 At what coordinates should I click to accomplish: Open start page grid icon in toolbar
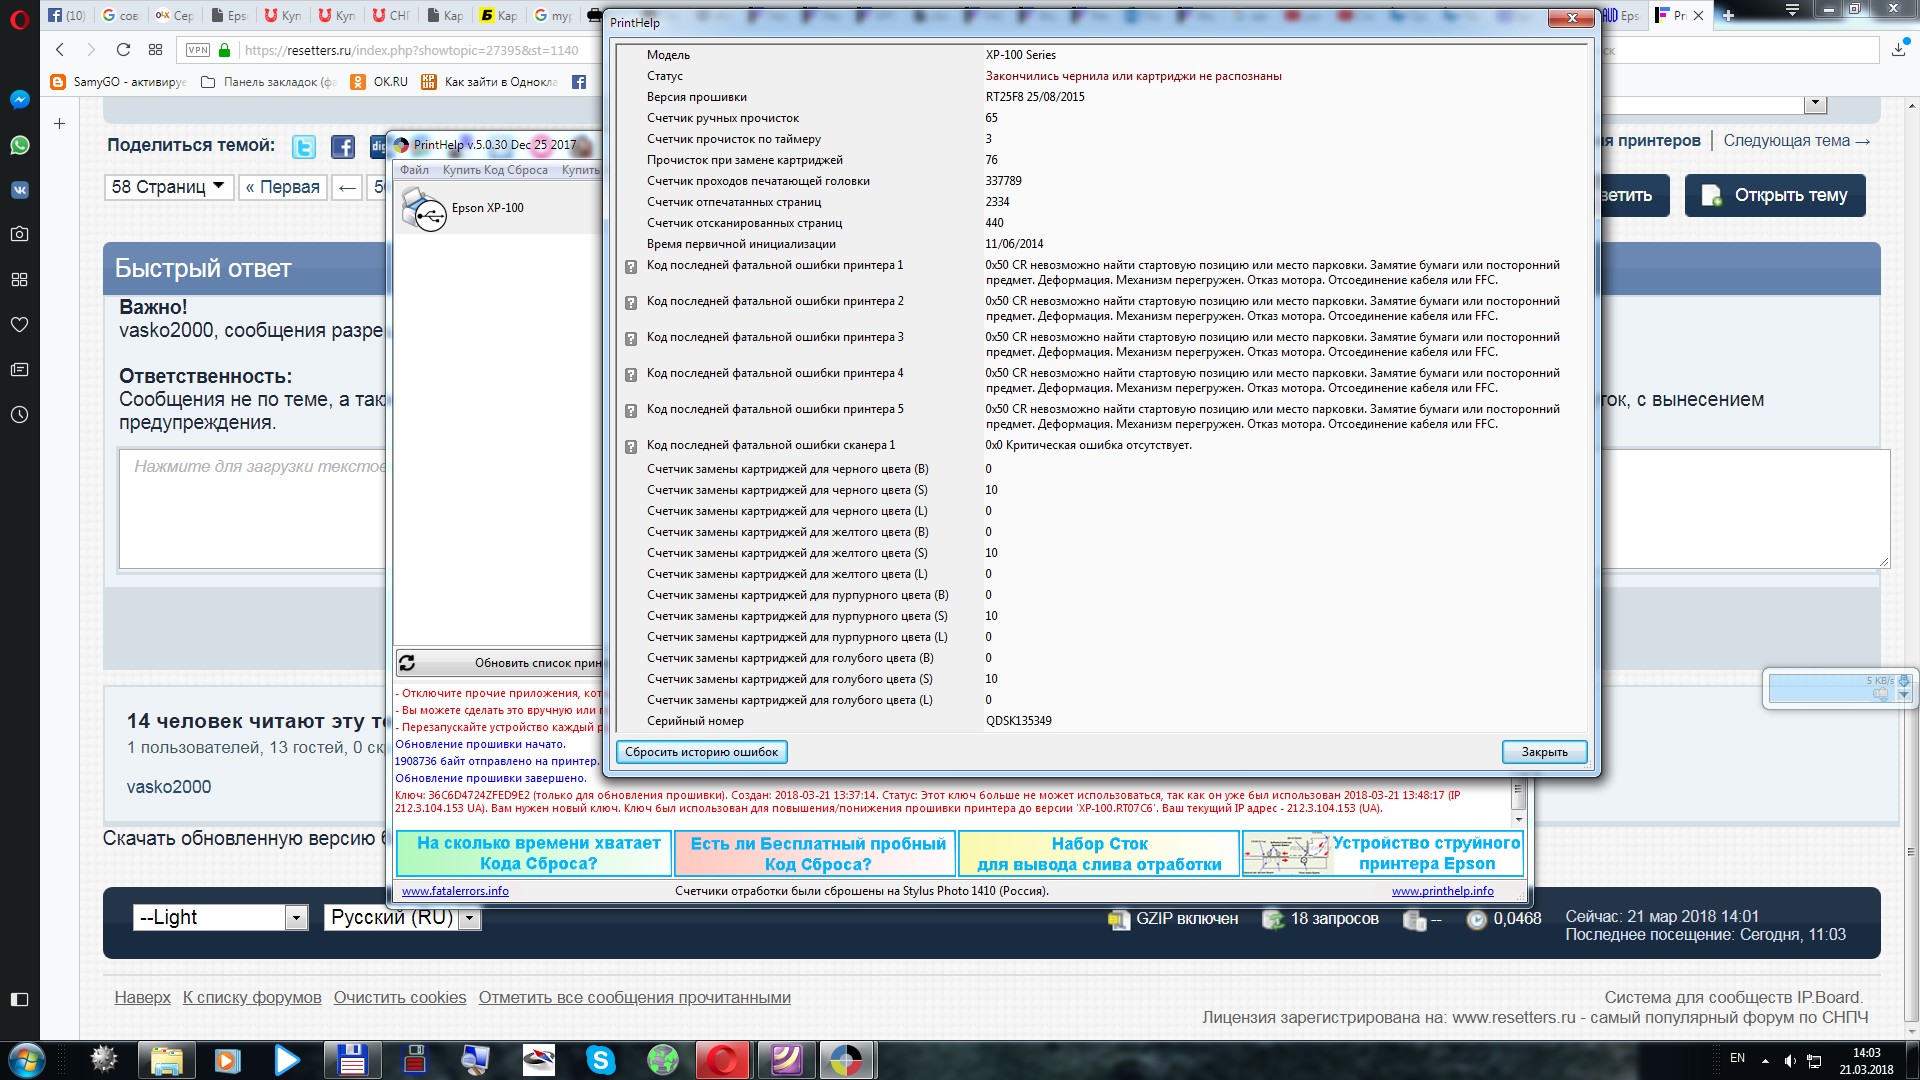[155, 50]
